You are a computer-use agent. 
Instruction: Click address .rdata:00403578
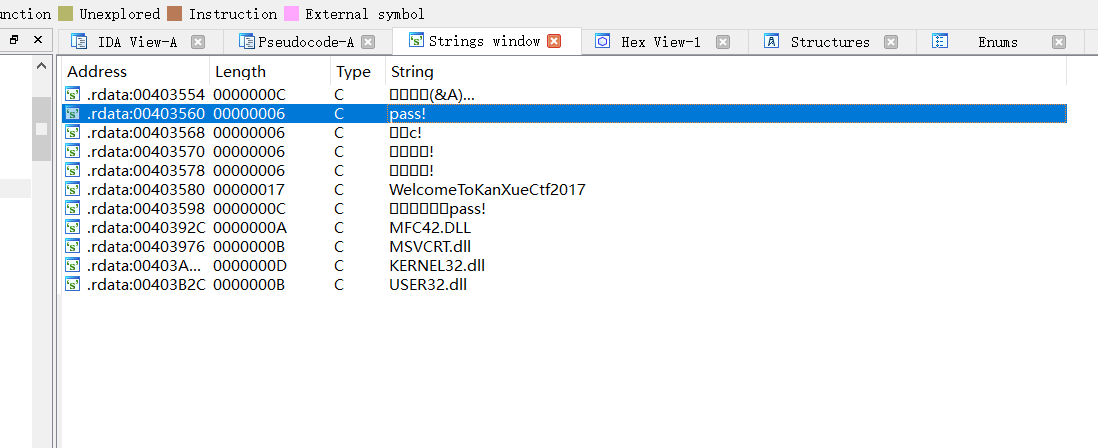coord(146,170)
